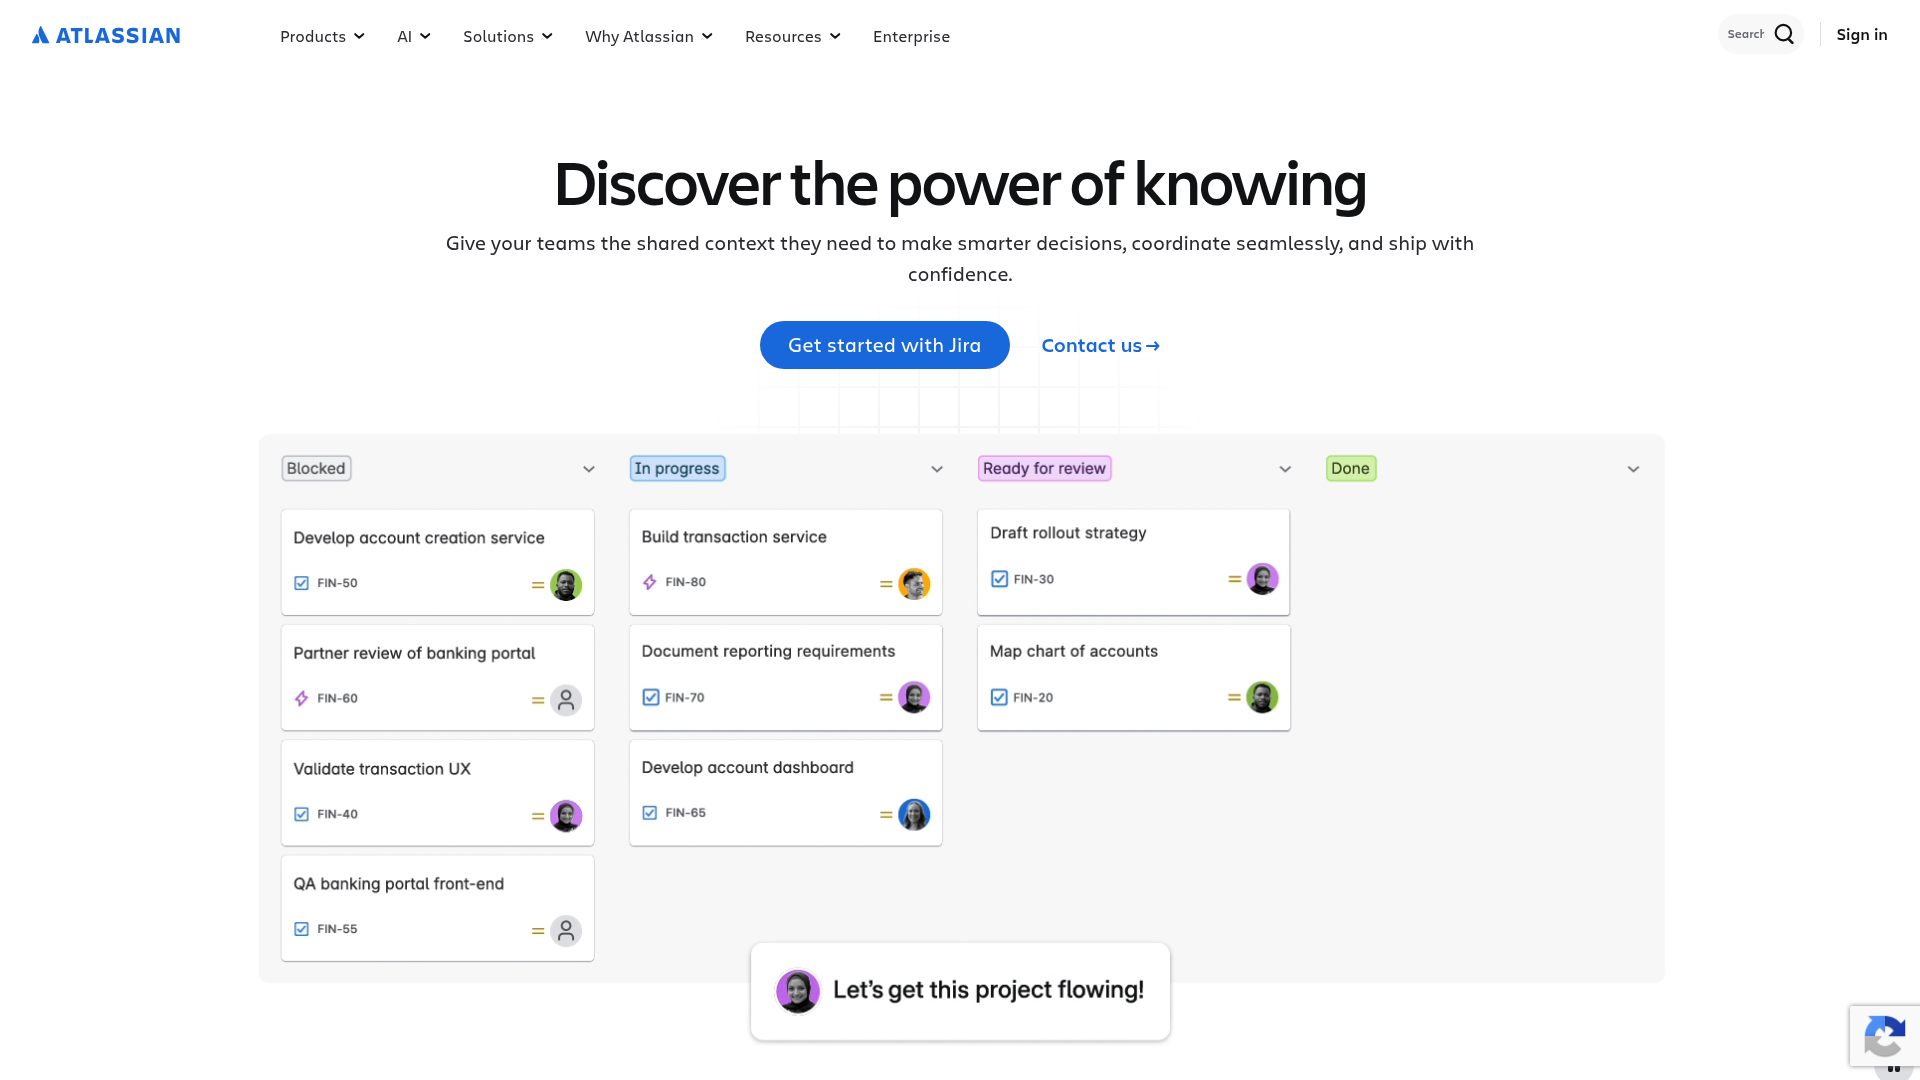Click priority icon on FIN-65 card
1920x1080 pixels.
pos(886,815)
